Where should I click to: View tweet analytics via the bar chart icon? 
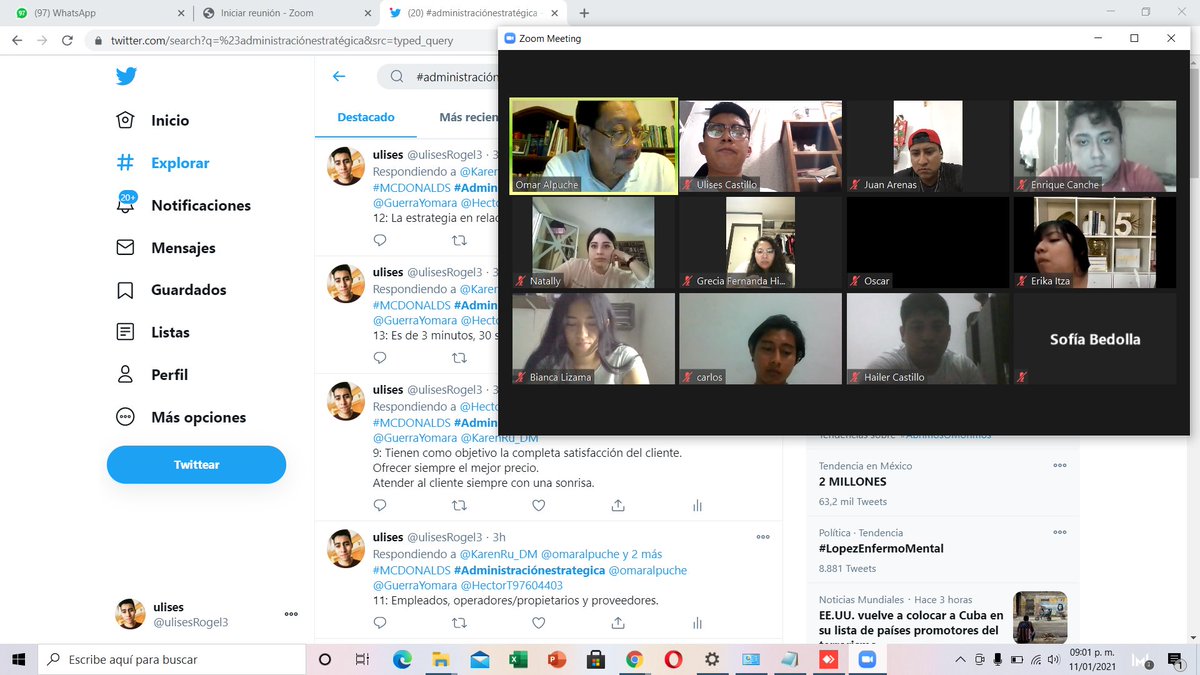click(697, 505)
